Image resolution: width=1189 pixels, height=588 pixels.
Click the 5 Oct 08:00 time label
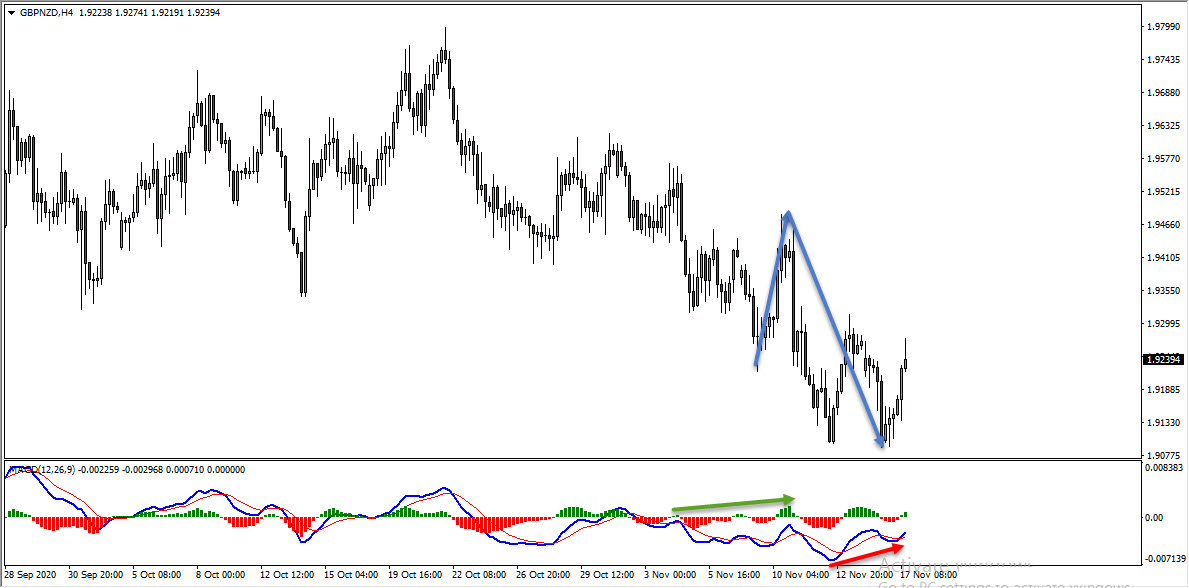pyautogui.click(x=157, y=574)
